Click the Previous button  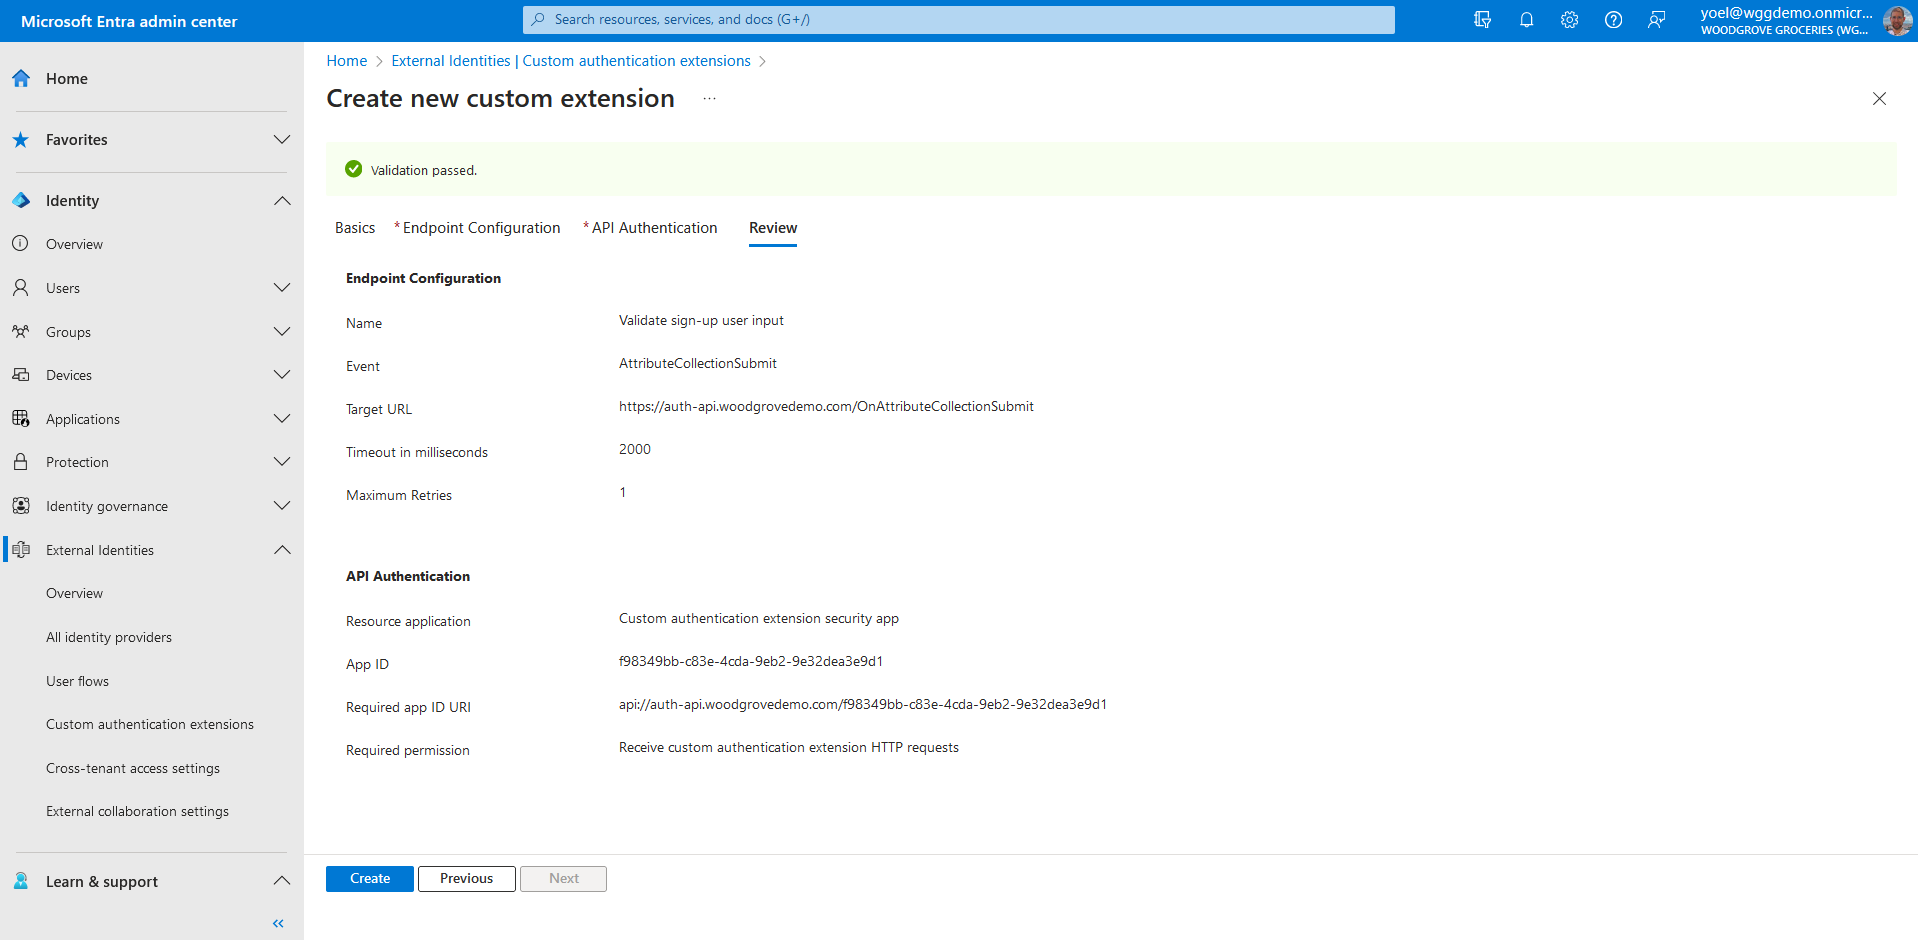[466, 879]
